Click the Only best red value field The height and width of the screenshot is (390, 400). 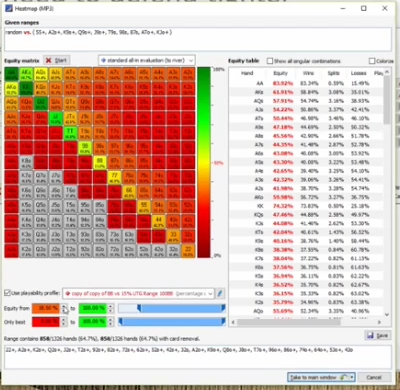[46, 322]
